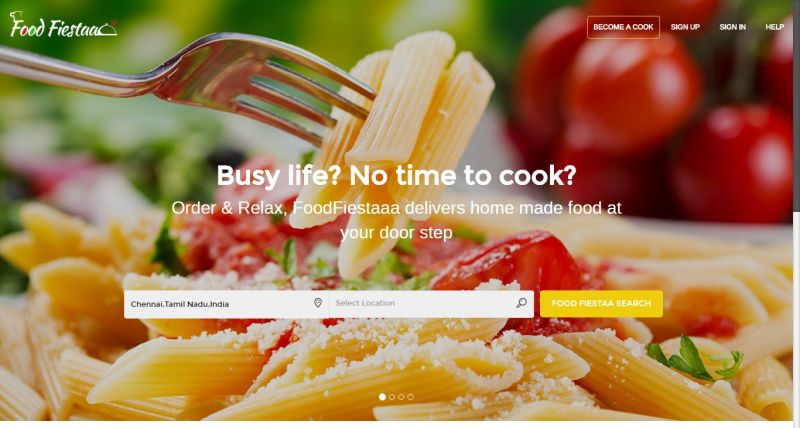Click the 'Busy life? No time to cook?' headline
800x428 pixels.
(396, 176)
